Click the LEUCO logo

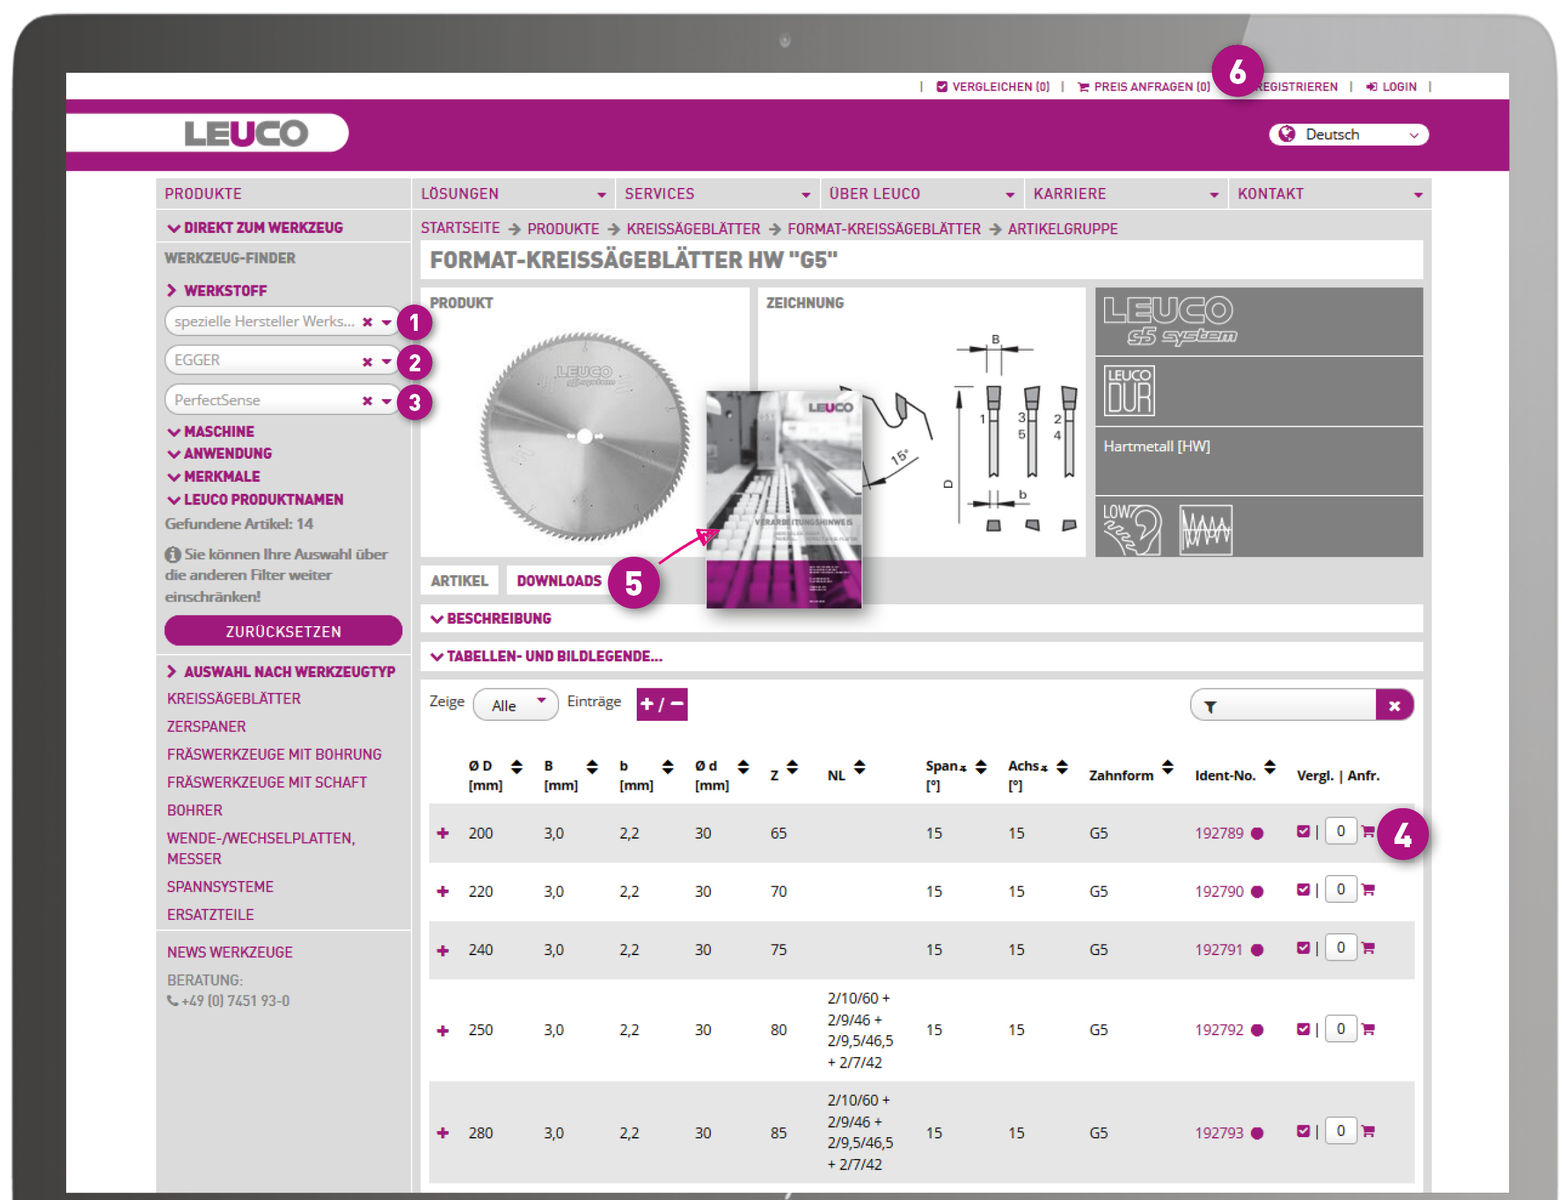coord(246,133)
